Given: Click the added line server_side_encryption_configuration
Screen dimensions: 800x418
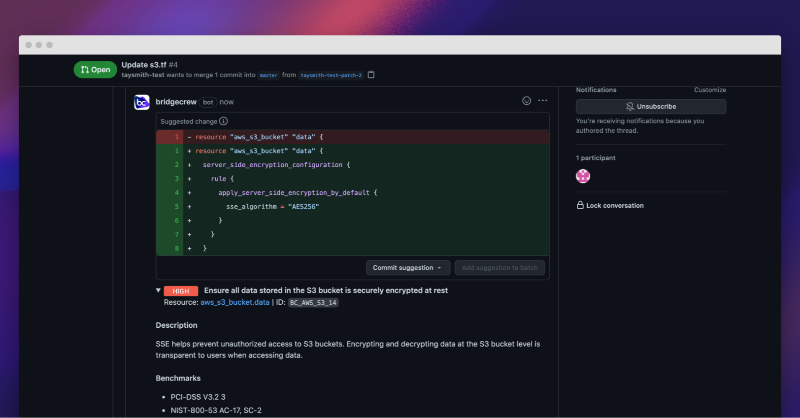Looking at the screenshot, I should (353, 165).
